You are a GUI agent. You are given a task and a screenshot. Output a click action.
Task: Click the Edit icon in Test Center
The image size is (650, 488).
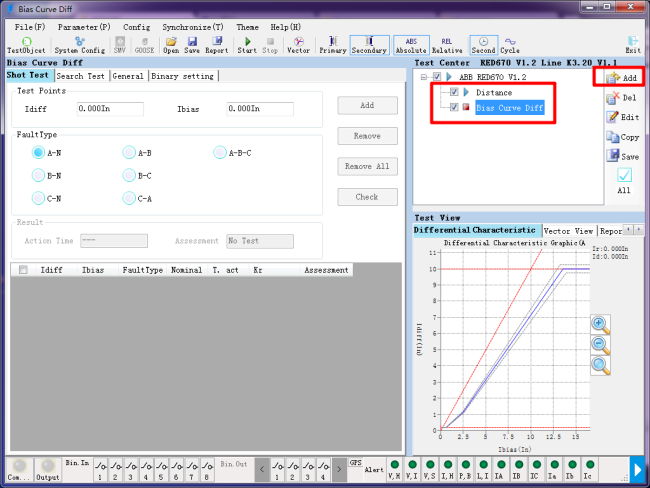(x=622, y=117)
